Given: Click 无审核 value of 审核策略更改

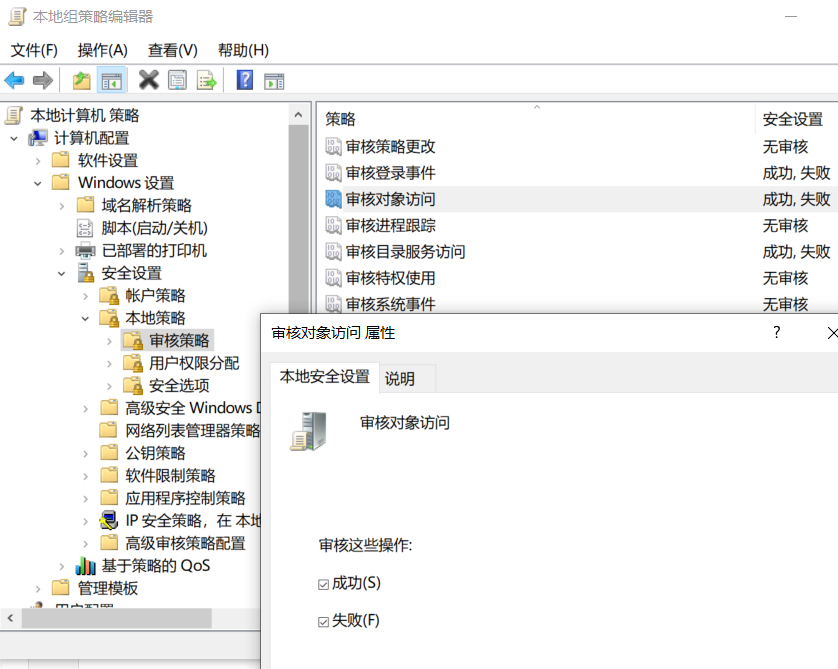Looking at the screenshot, I should 785,146.
